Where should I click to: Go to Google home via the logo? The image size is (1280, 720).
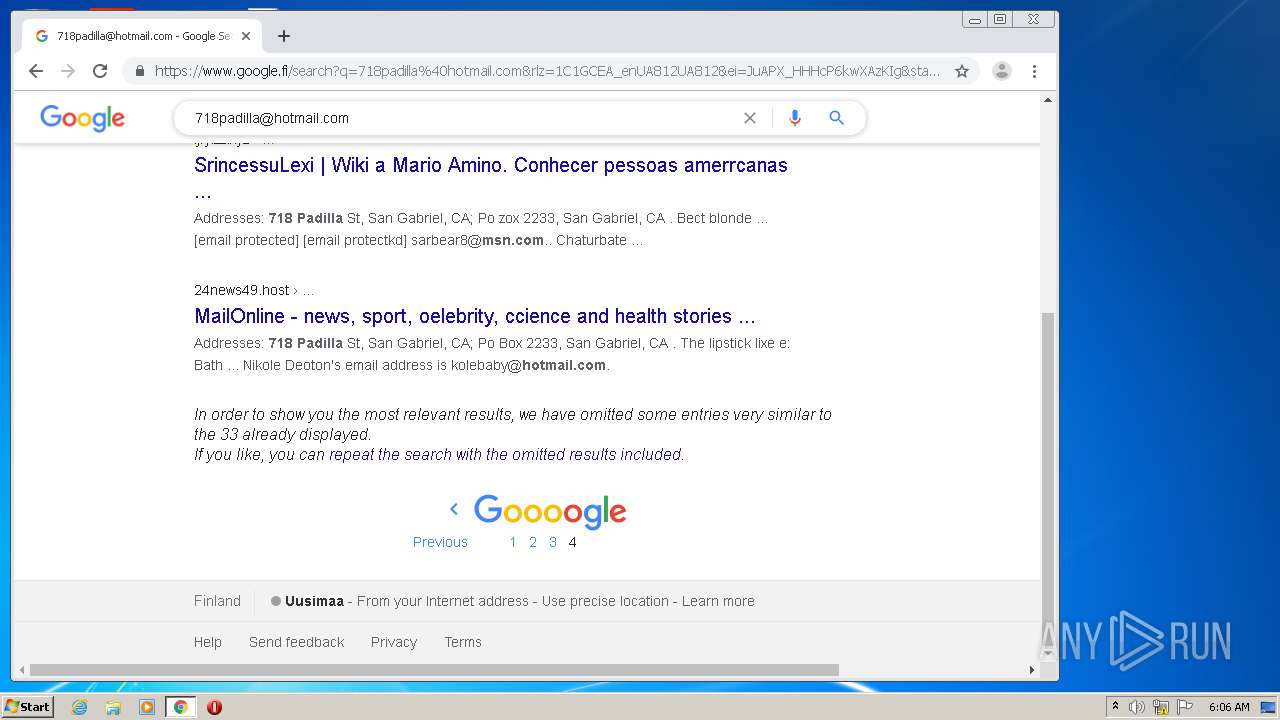pyautogui.click(x=82, y=118)
